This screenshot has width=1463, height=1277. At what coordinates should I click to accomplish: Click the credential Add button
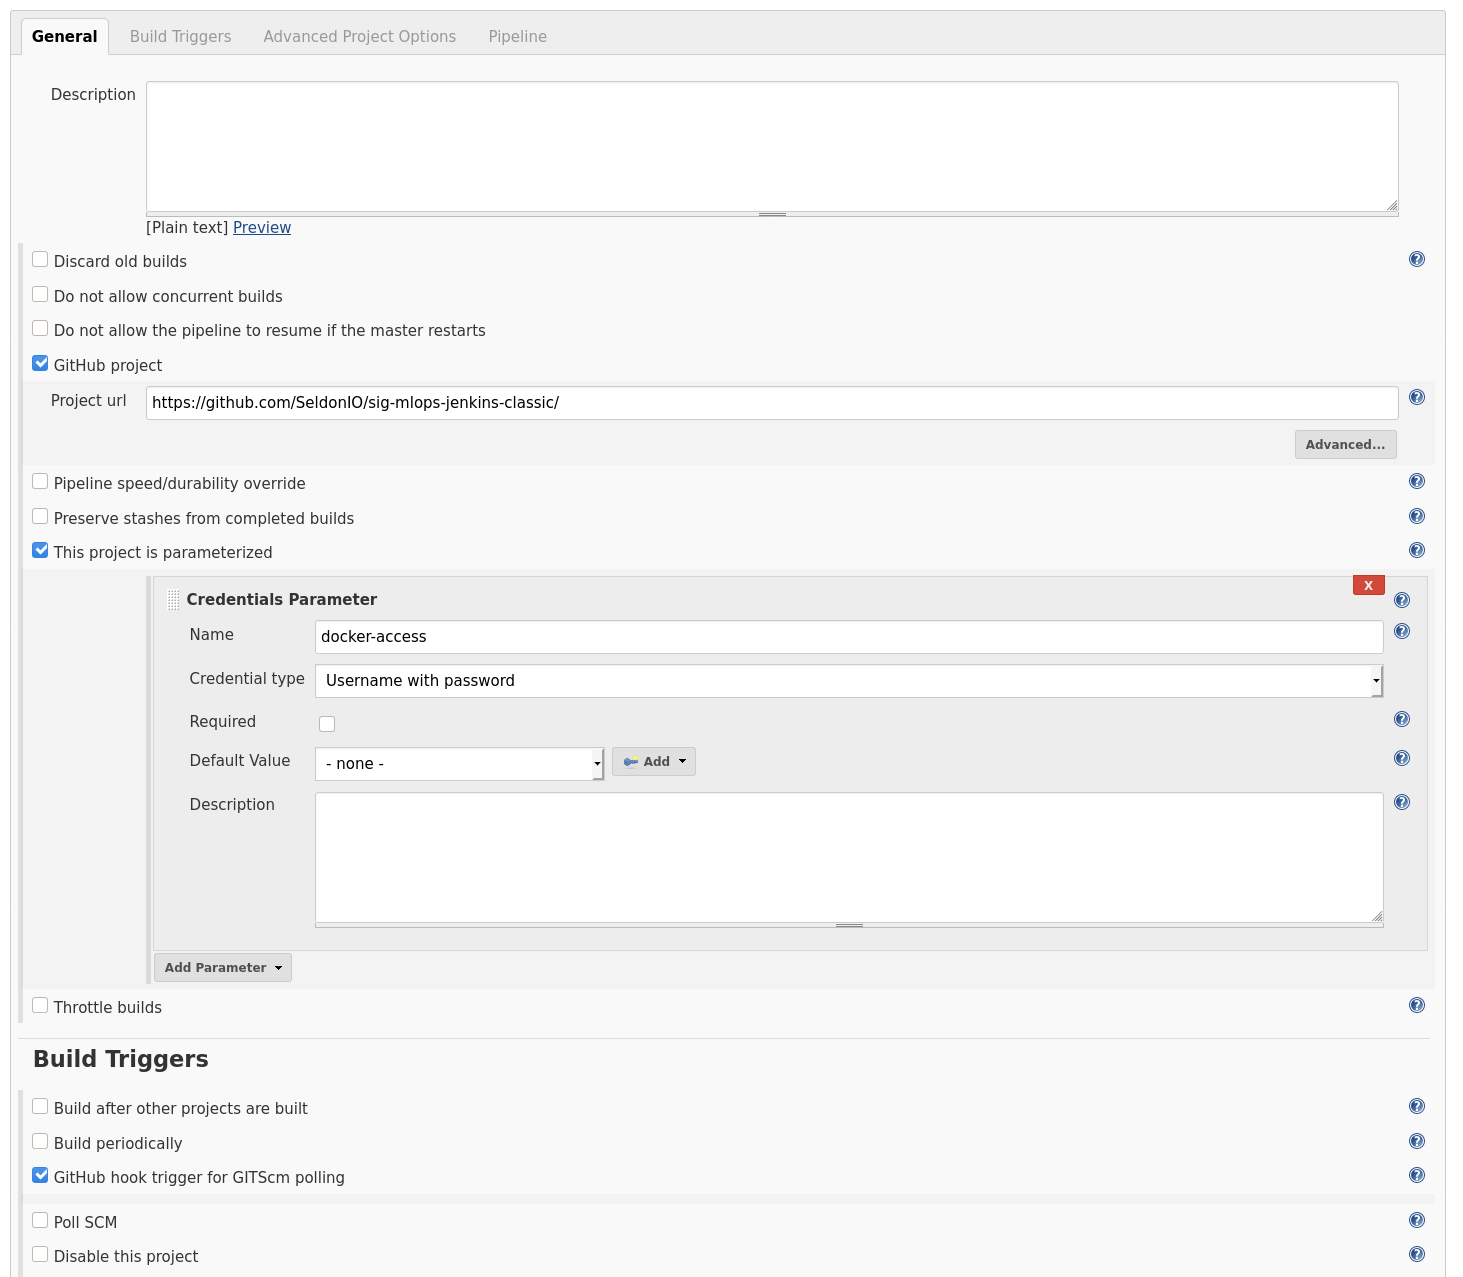pyautogui.click(x=652, y=761)
